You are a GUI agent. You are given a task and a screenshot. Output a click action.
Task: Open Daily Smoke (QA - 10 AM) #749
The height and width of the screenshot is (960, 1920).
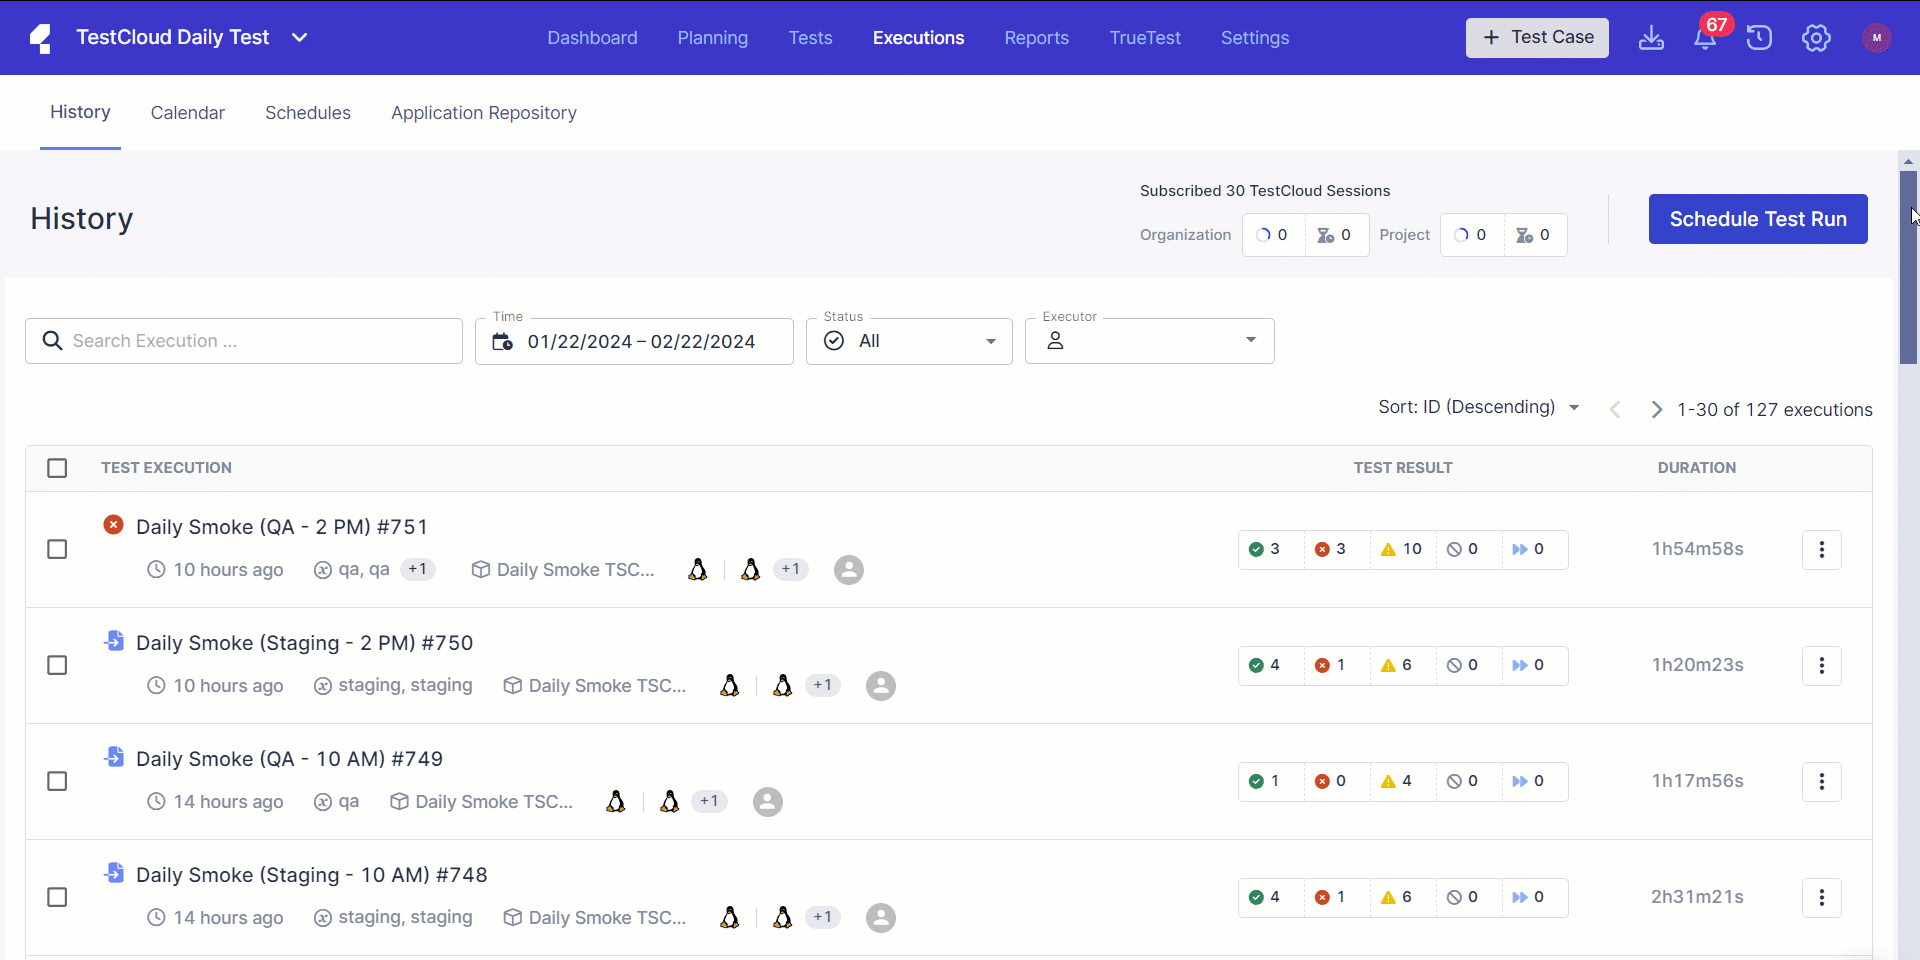290,759
